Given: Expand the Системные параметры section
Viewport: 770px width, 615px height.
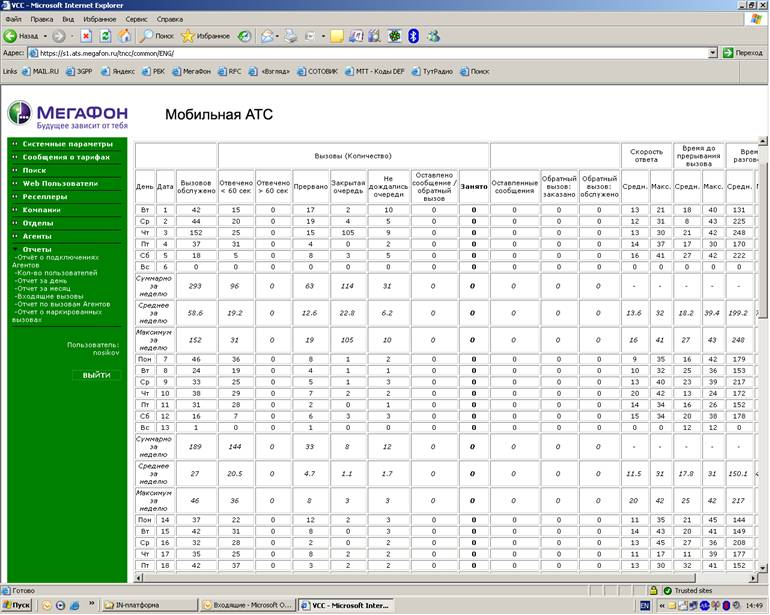Looking at the screenshot, I should pyautogui.click(x=59, y=144).
